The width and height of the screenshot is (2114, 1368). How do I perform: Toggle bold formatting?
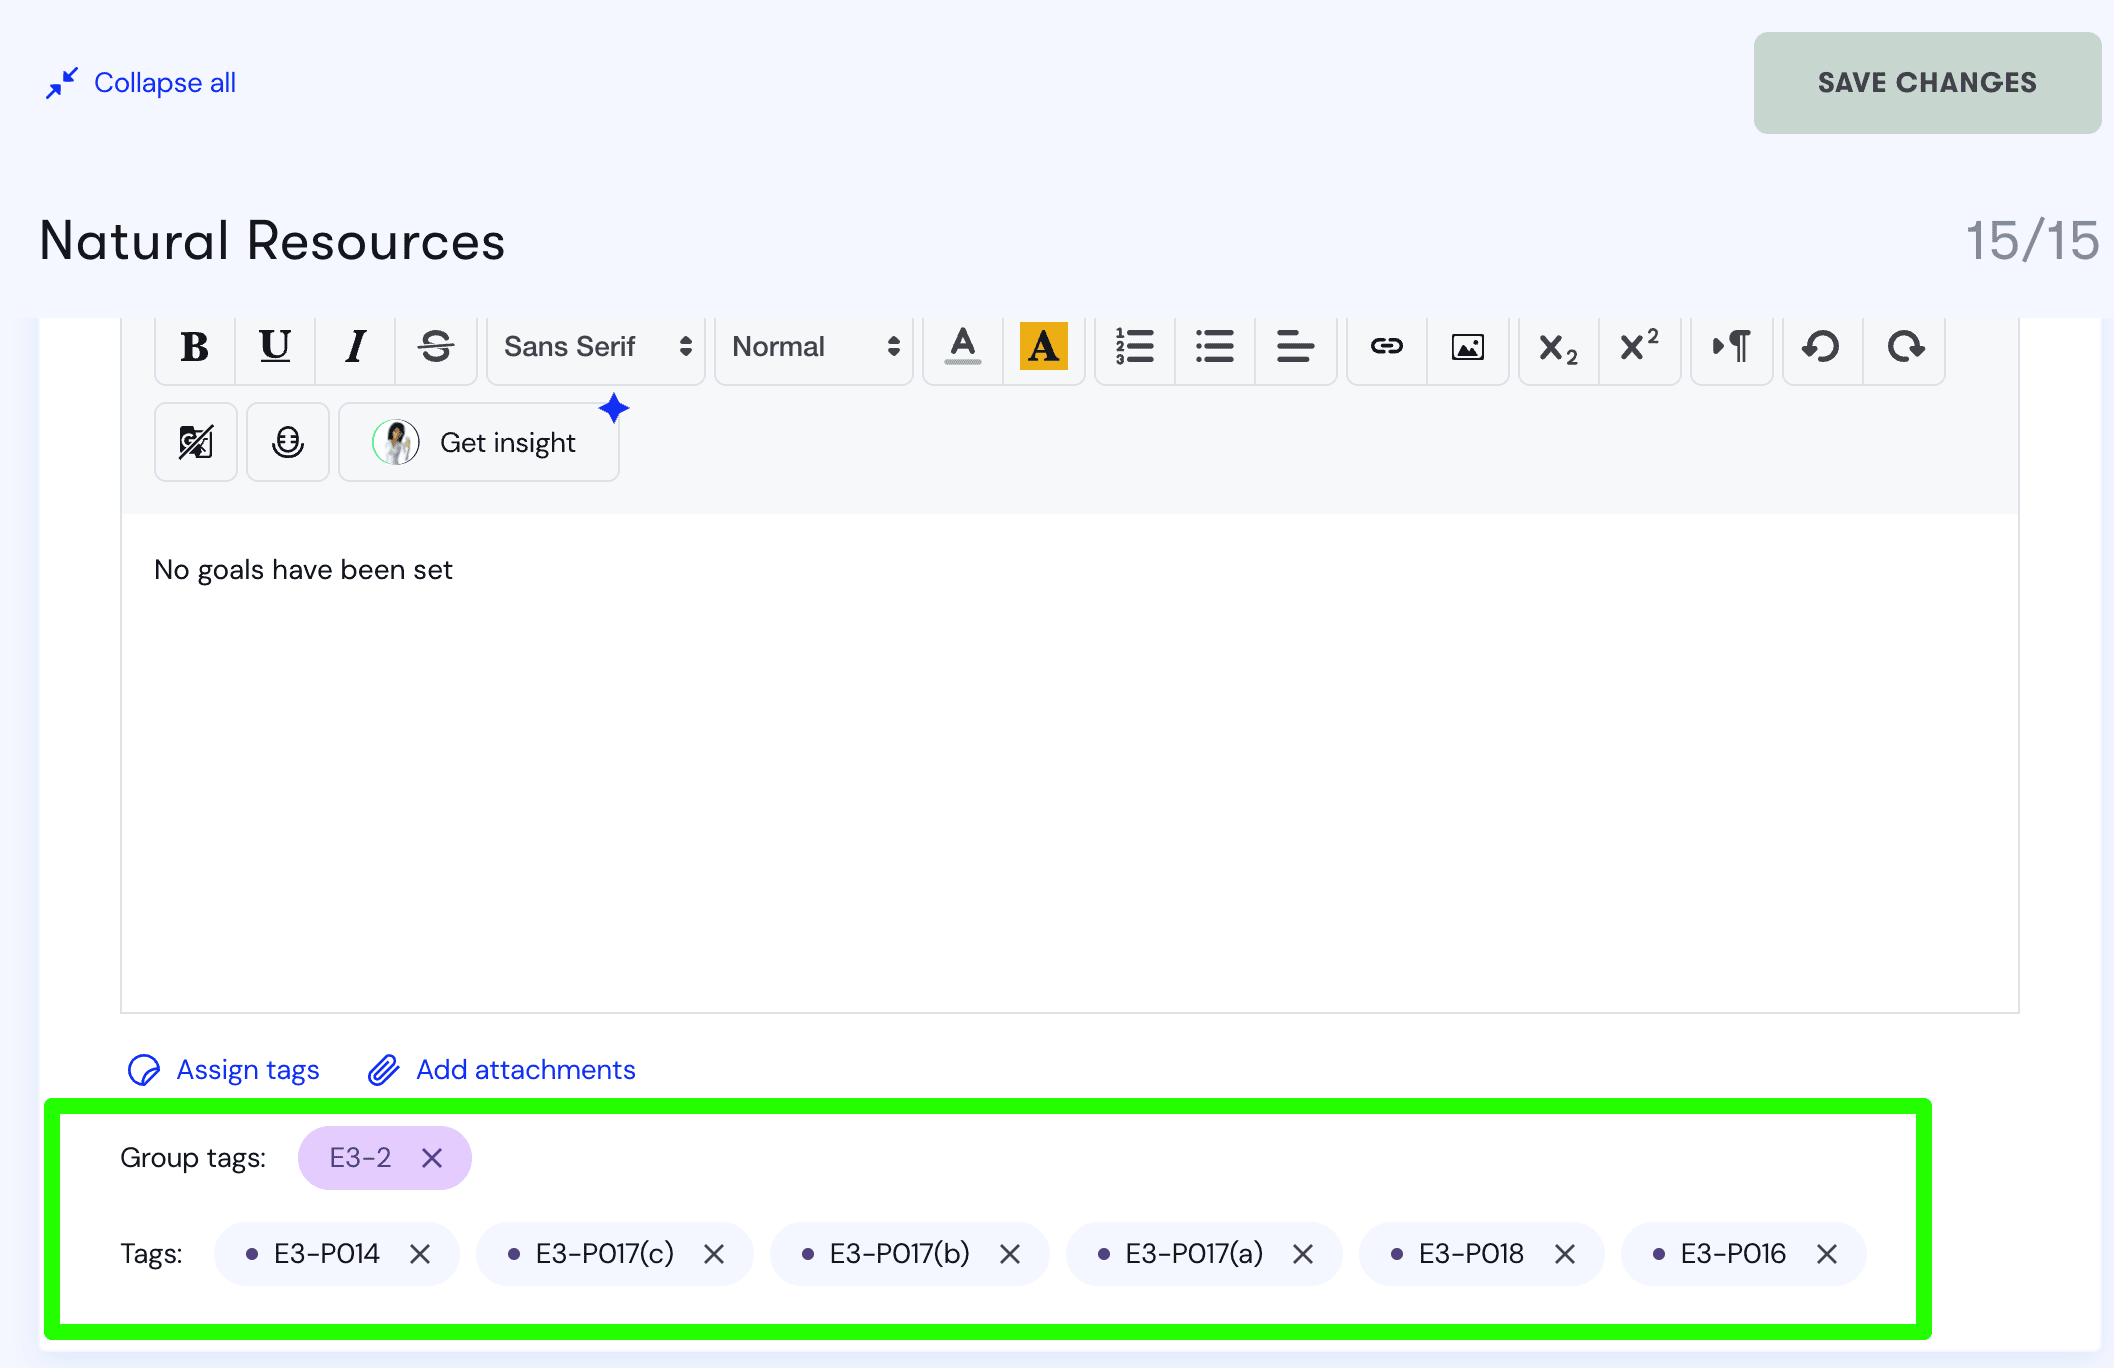(195, 347)
